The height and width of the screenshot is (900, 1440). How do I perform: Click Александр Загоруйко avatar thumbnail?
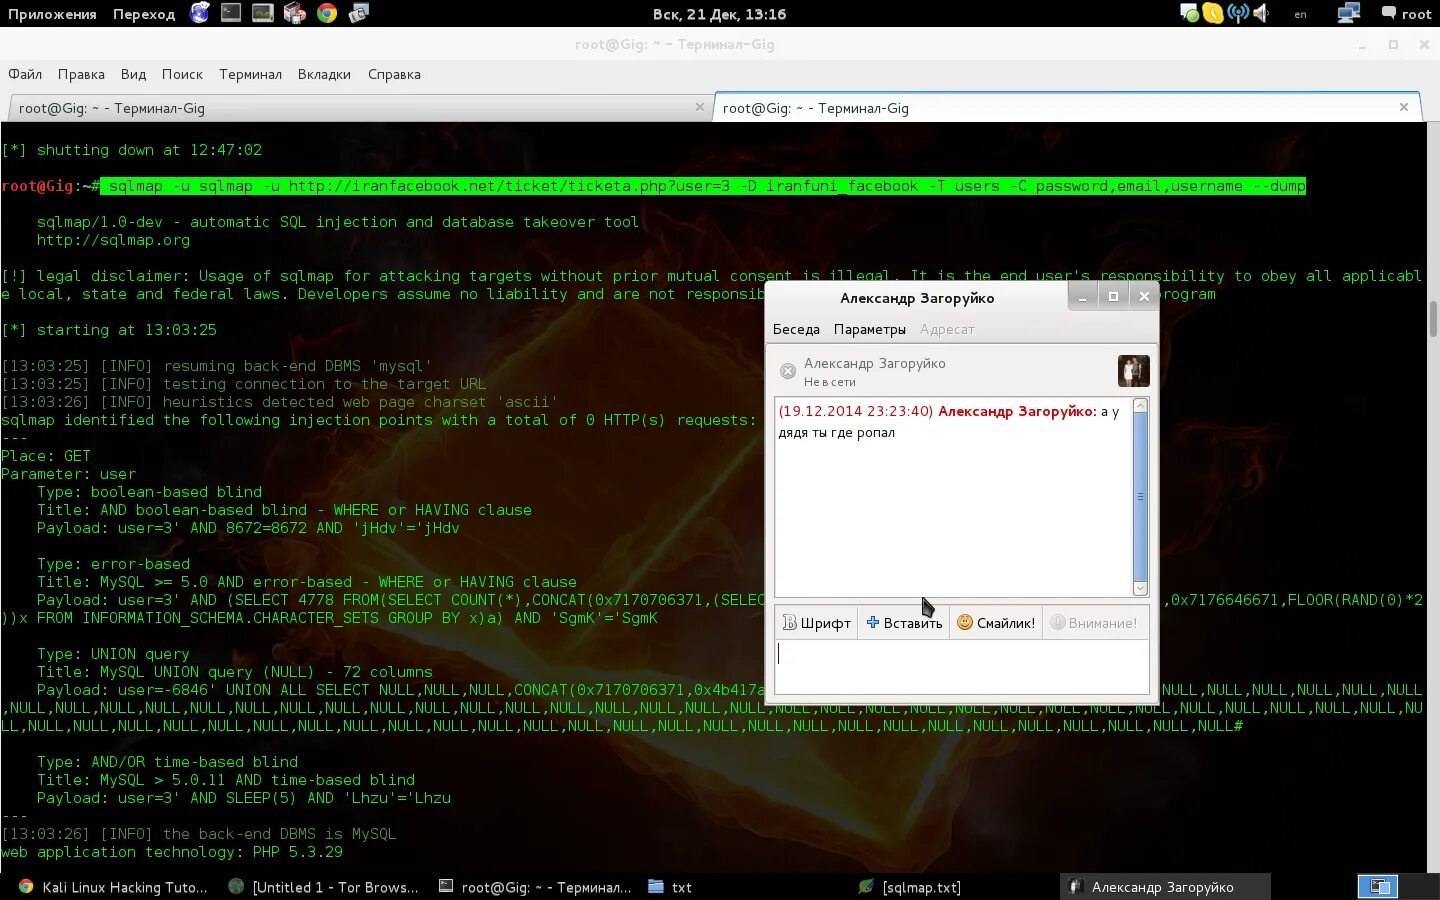click(1133, 371)
